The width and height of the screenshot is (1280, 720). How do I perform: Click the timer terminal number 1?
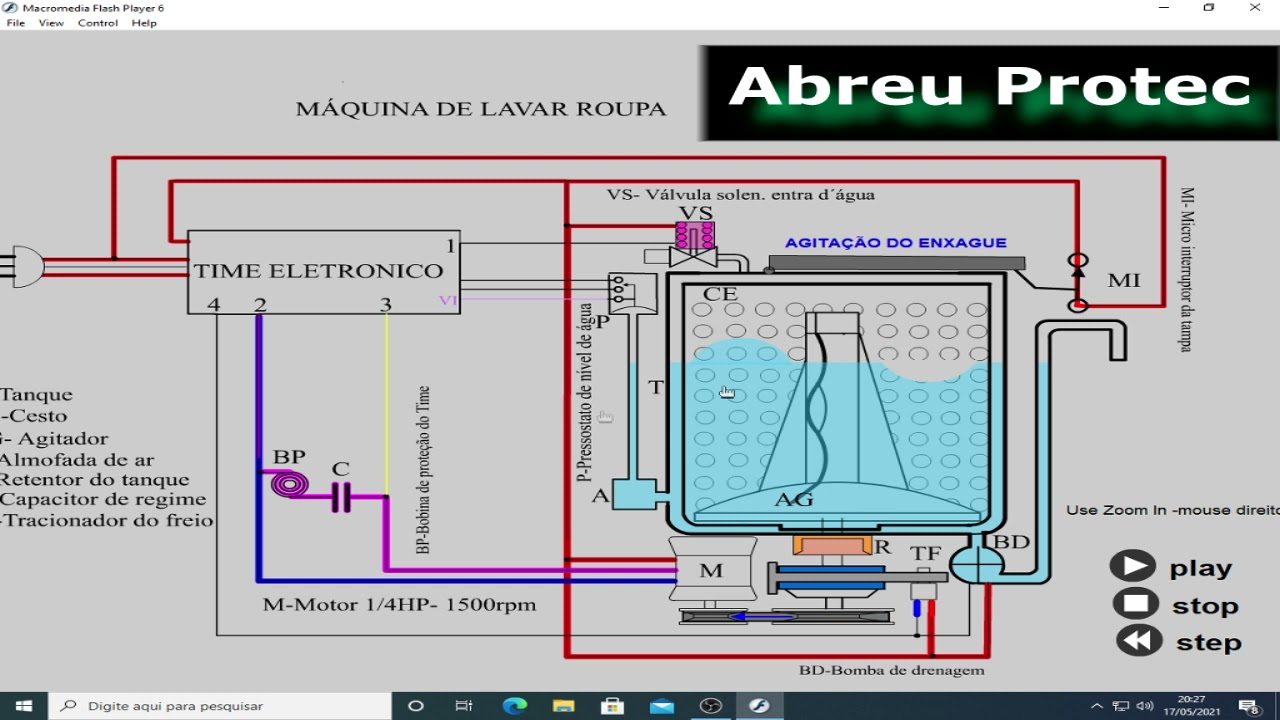[x=450, y=246]
